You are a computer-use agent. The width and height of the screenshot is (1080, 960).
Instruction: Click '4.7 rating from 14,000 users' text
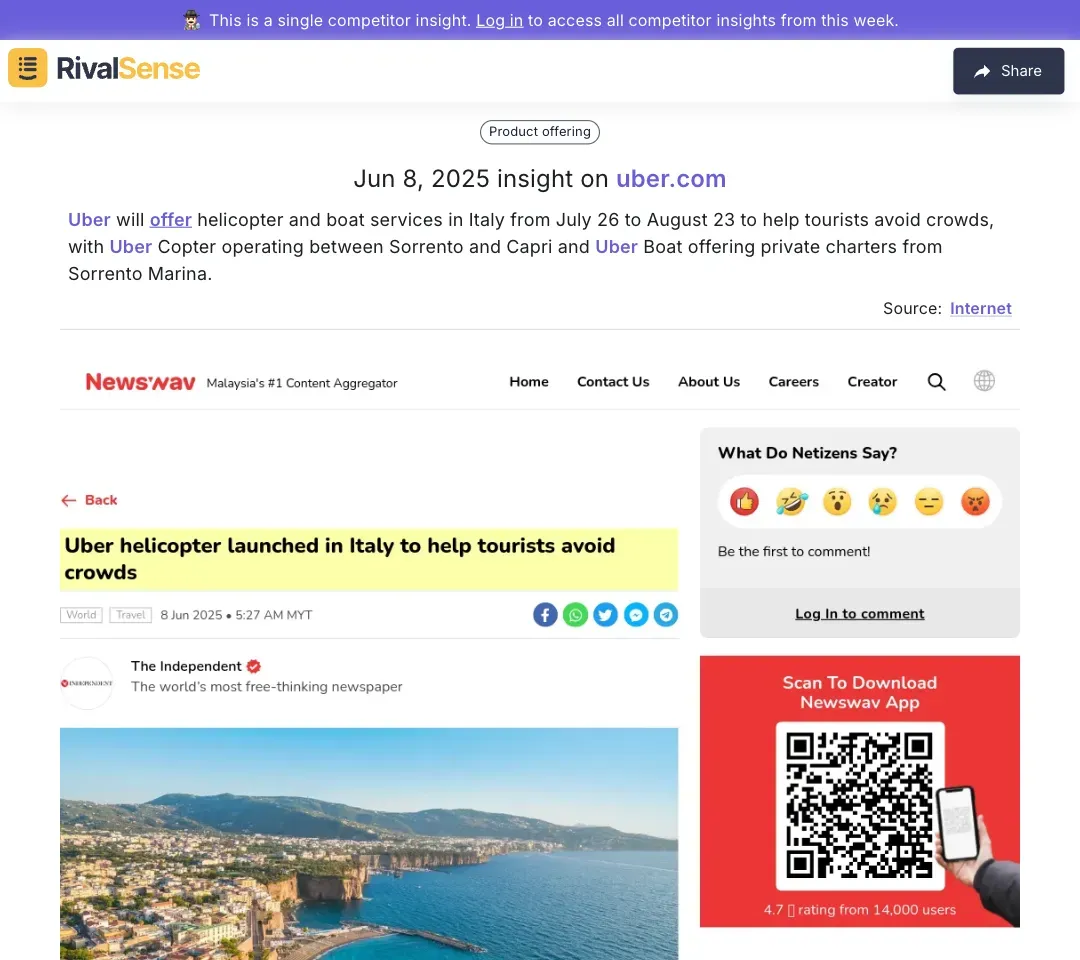click(860, 910)
